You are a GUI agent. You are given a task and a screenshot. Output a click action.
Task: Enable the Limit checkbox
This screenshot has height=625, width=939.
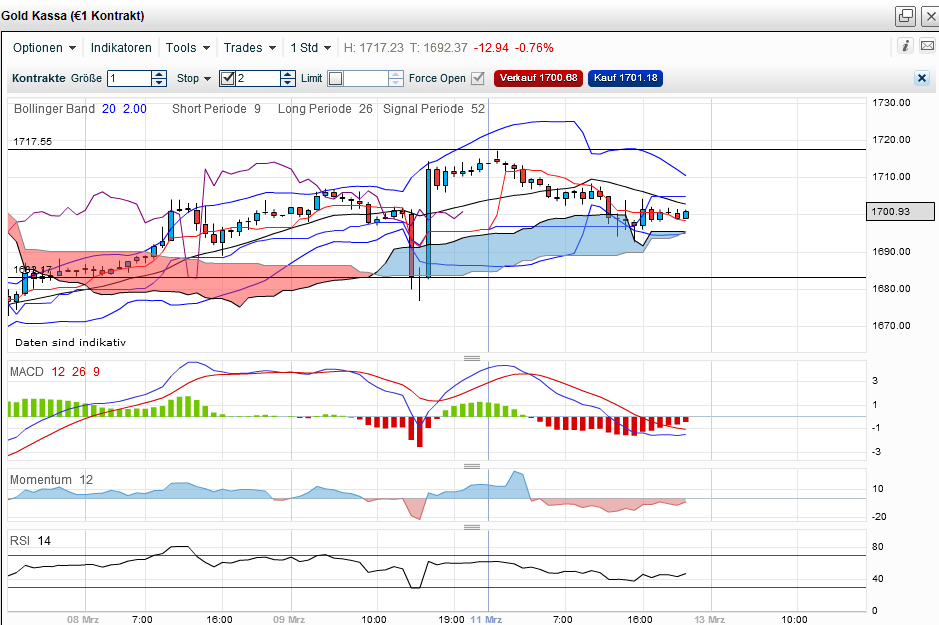point(335,78)
